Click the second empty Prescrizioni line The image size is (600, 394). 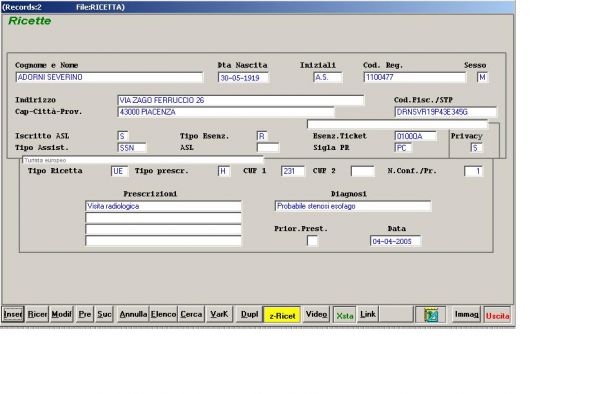163,218
